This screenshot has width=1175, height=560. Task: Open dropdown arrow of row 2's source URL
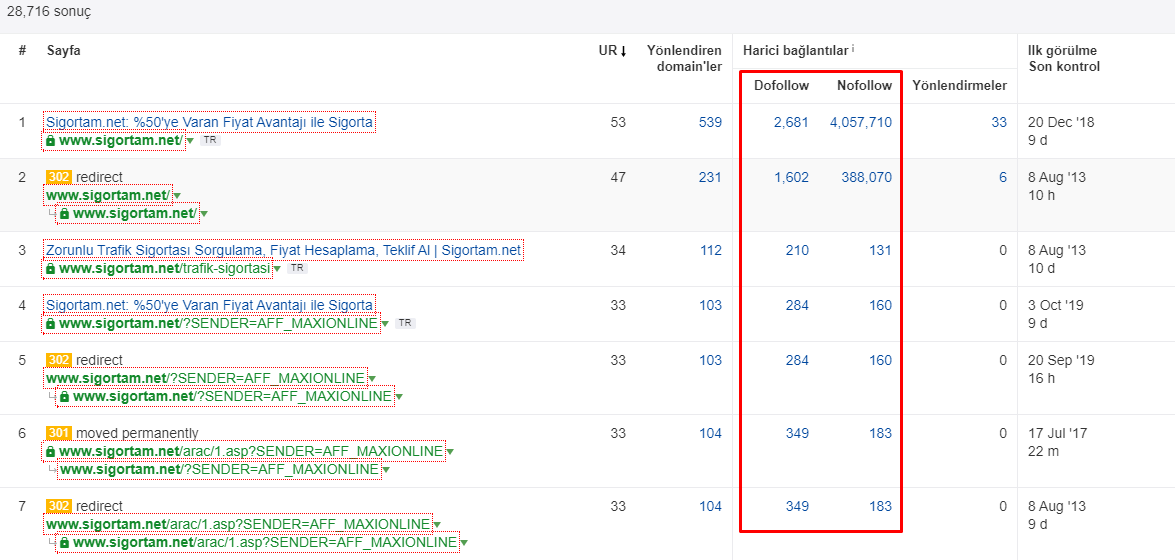[x=177, y=196]
